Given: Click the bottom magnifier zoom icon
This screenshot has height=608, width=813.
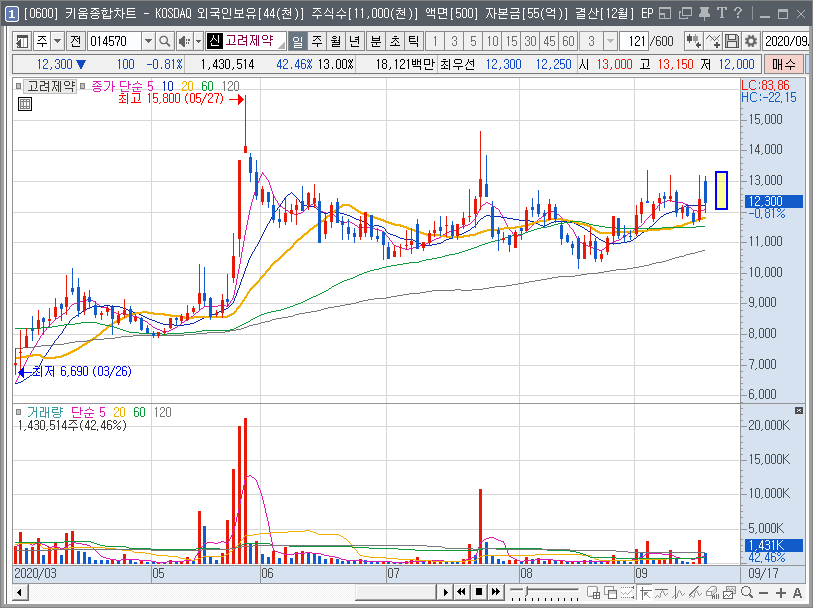Looking at the screenshot, I should click(747, 592).
